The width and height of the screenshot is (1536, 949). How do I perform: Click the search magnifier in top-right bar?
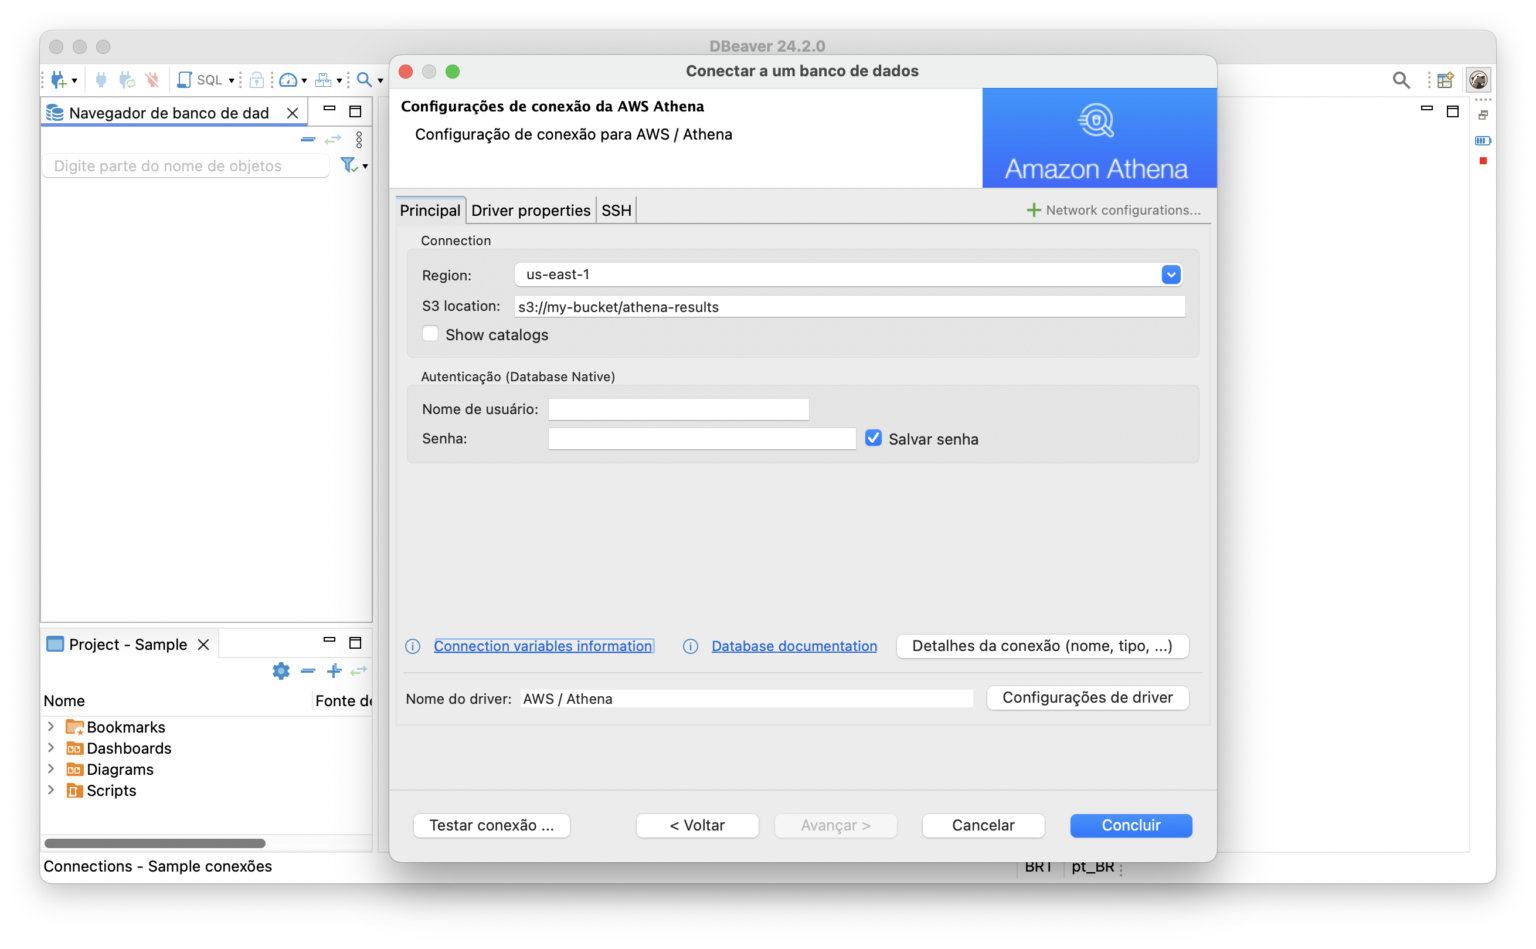(1400, 80)
